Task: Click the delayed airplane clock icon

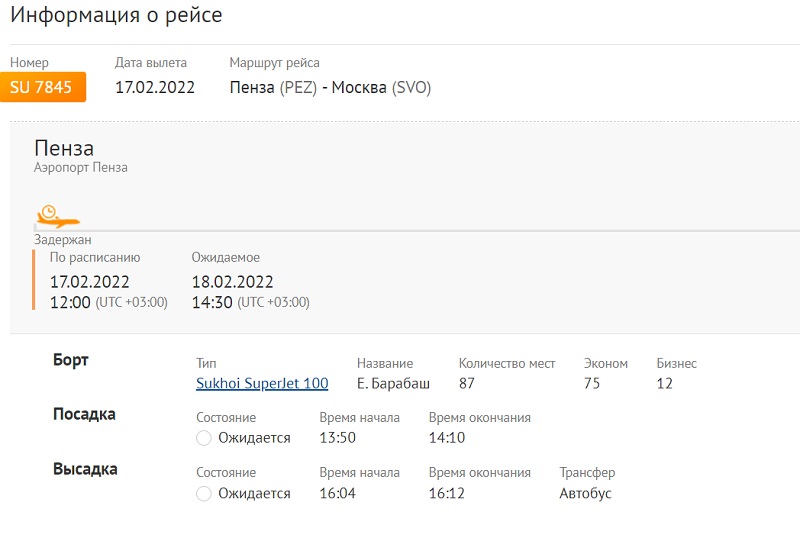Action: coord(56,215)
